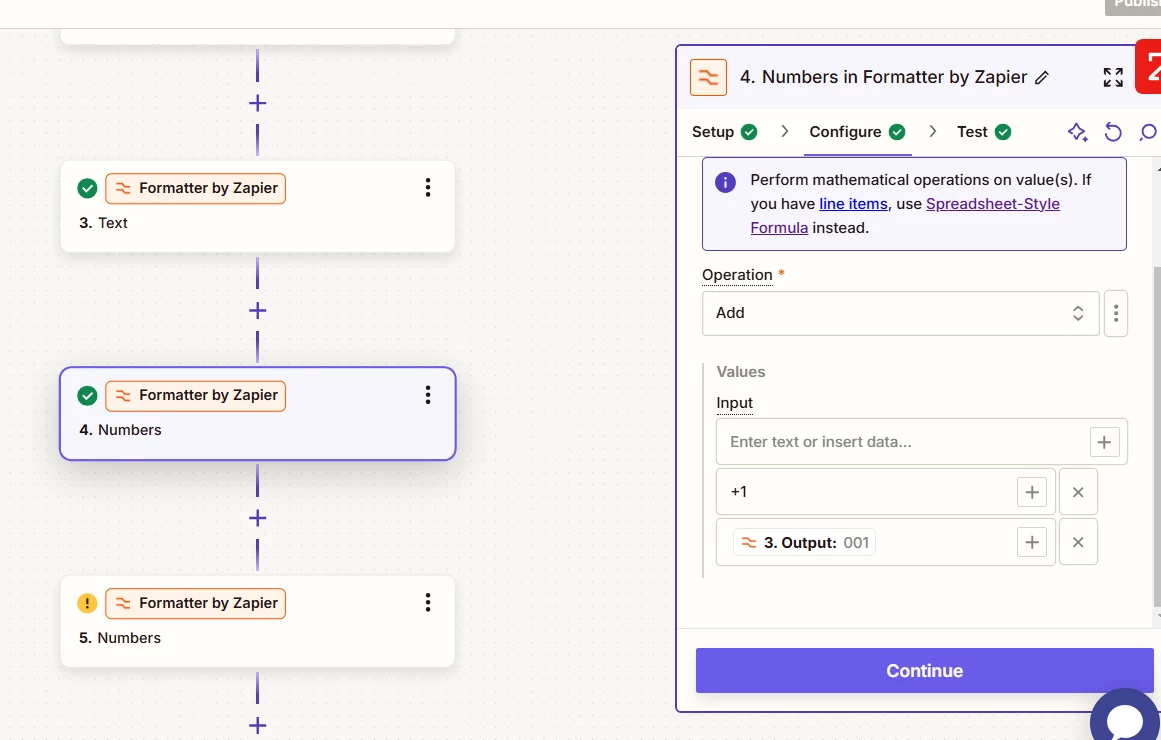
Task: Remove the +1 input value row
Action: pos(1078,492)
